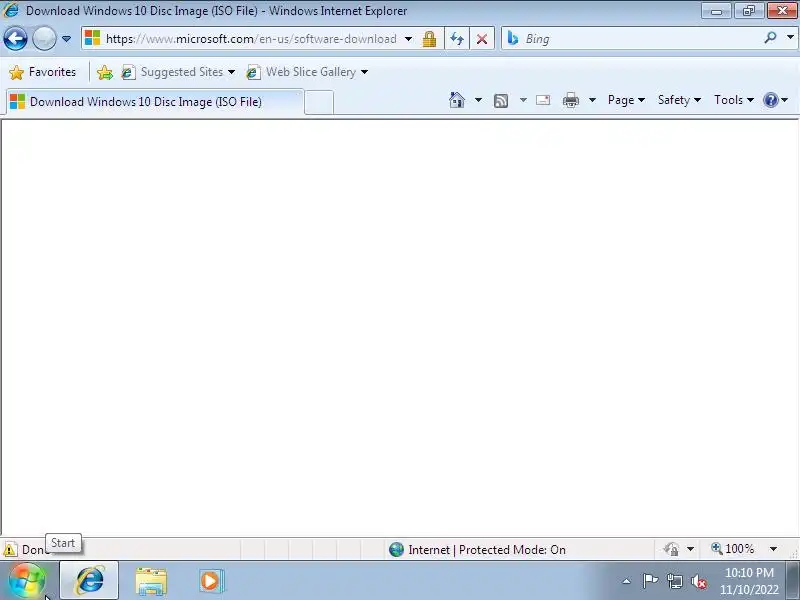The height and width of the screenshot is (600, 800).
Task: Click the privacy report status icon
Action: point(671,549)
